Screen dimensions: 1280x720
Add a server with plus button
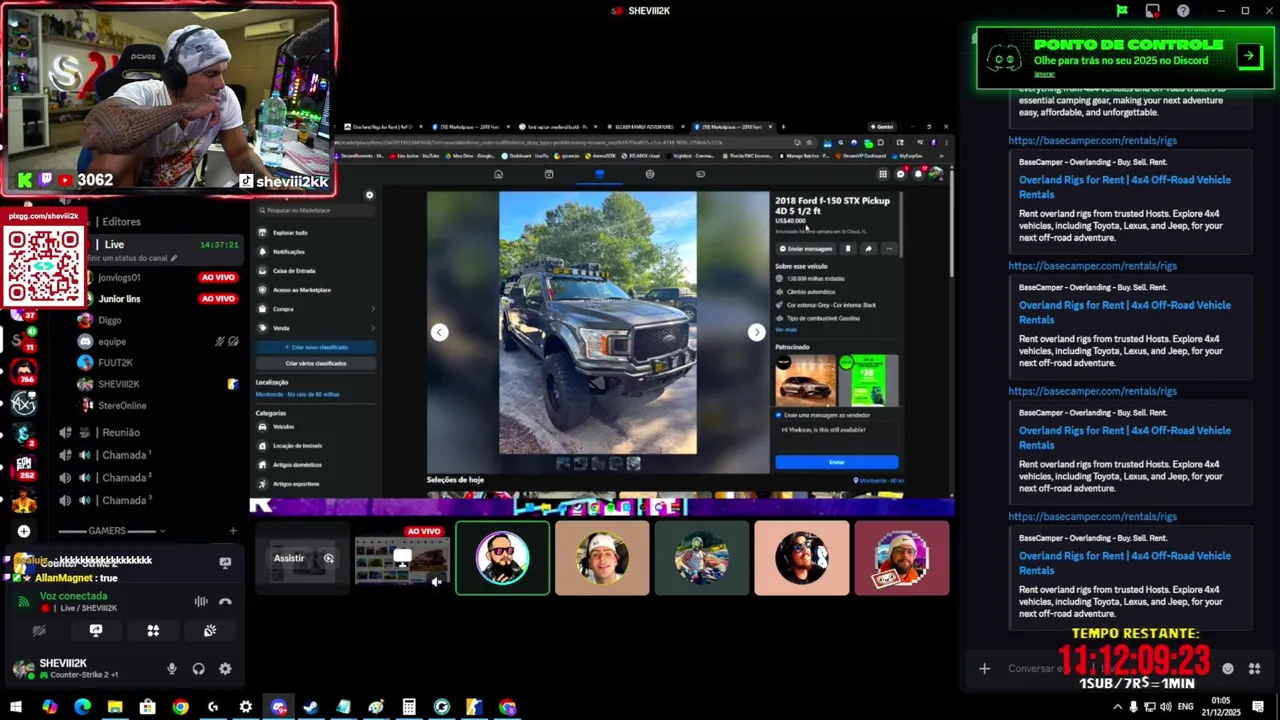24,531
